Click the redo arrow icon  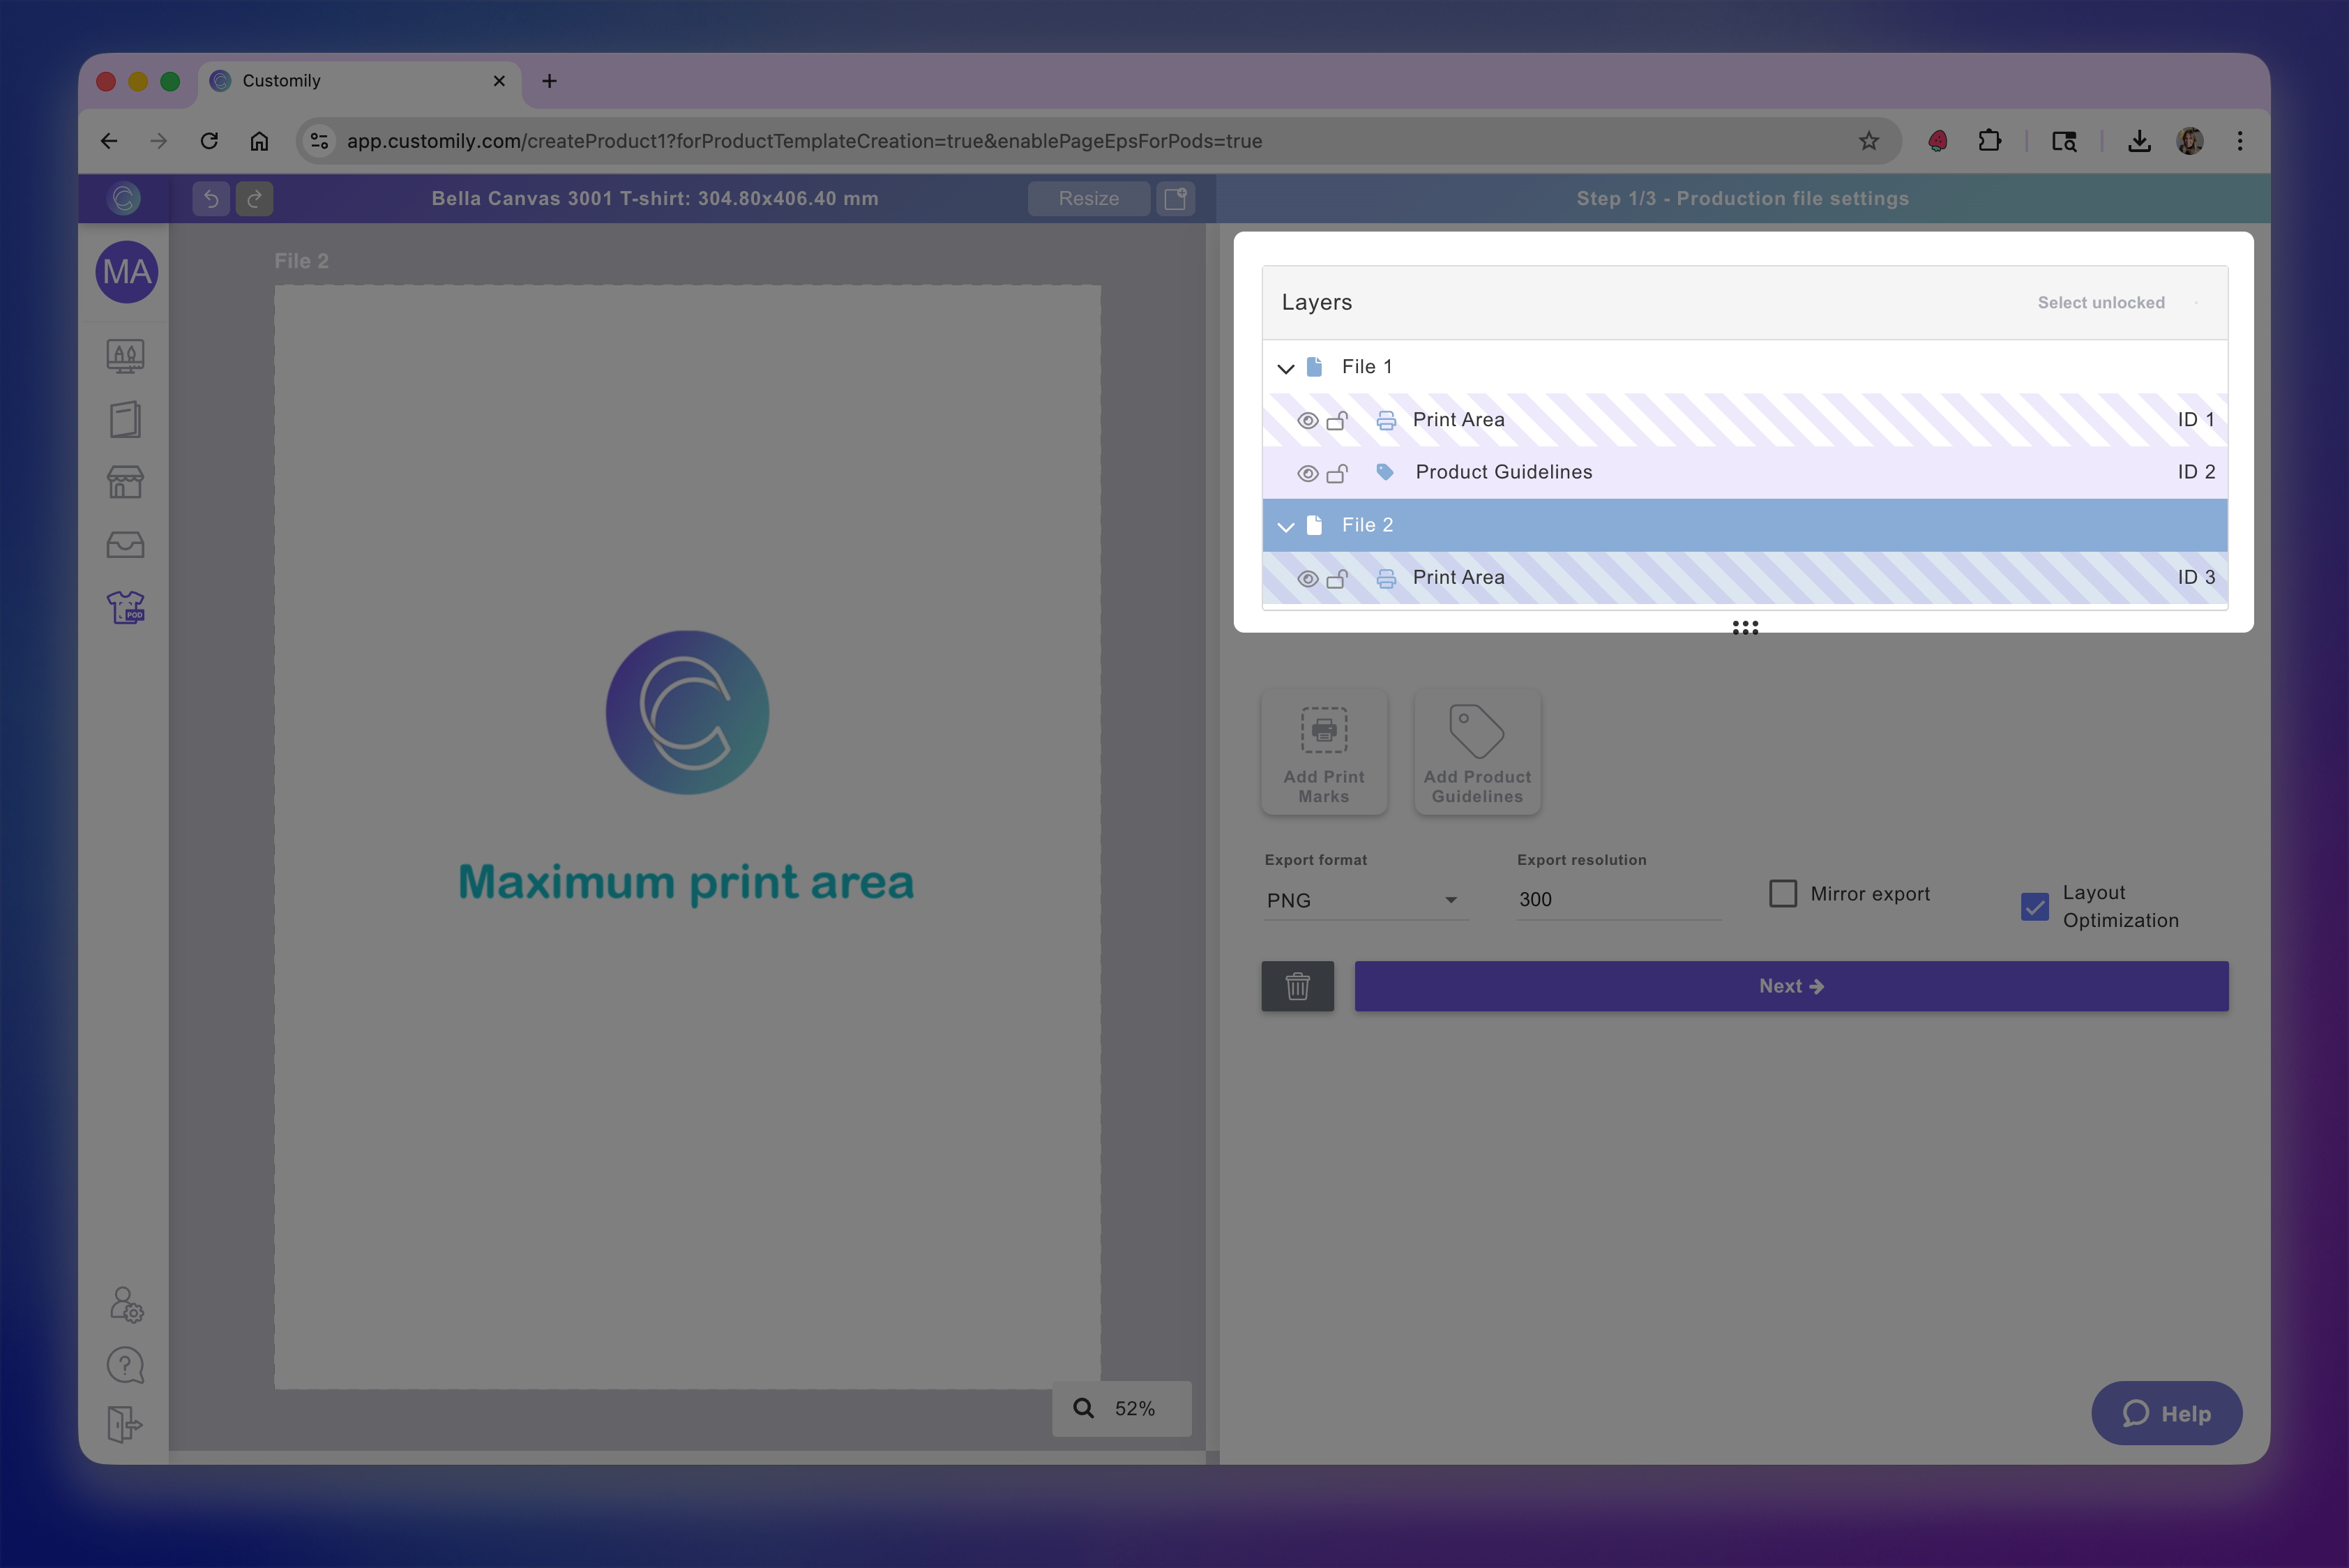pos(255,199)
